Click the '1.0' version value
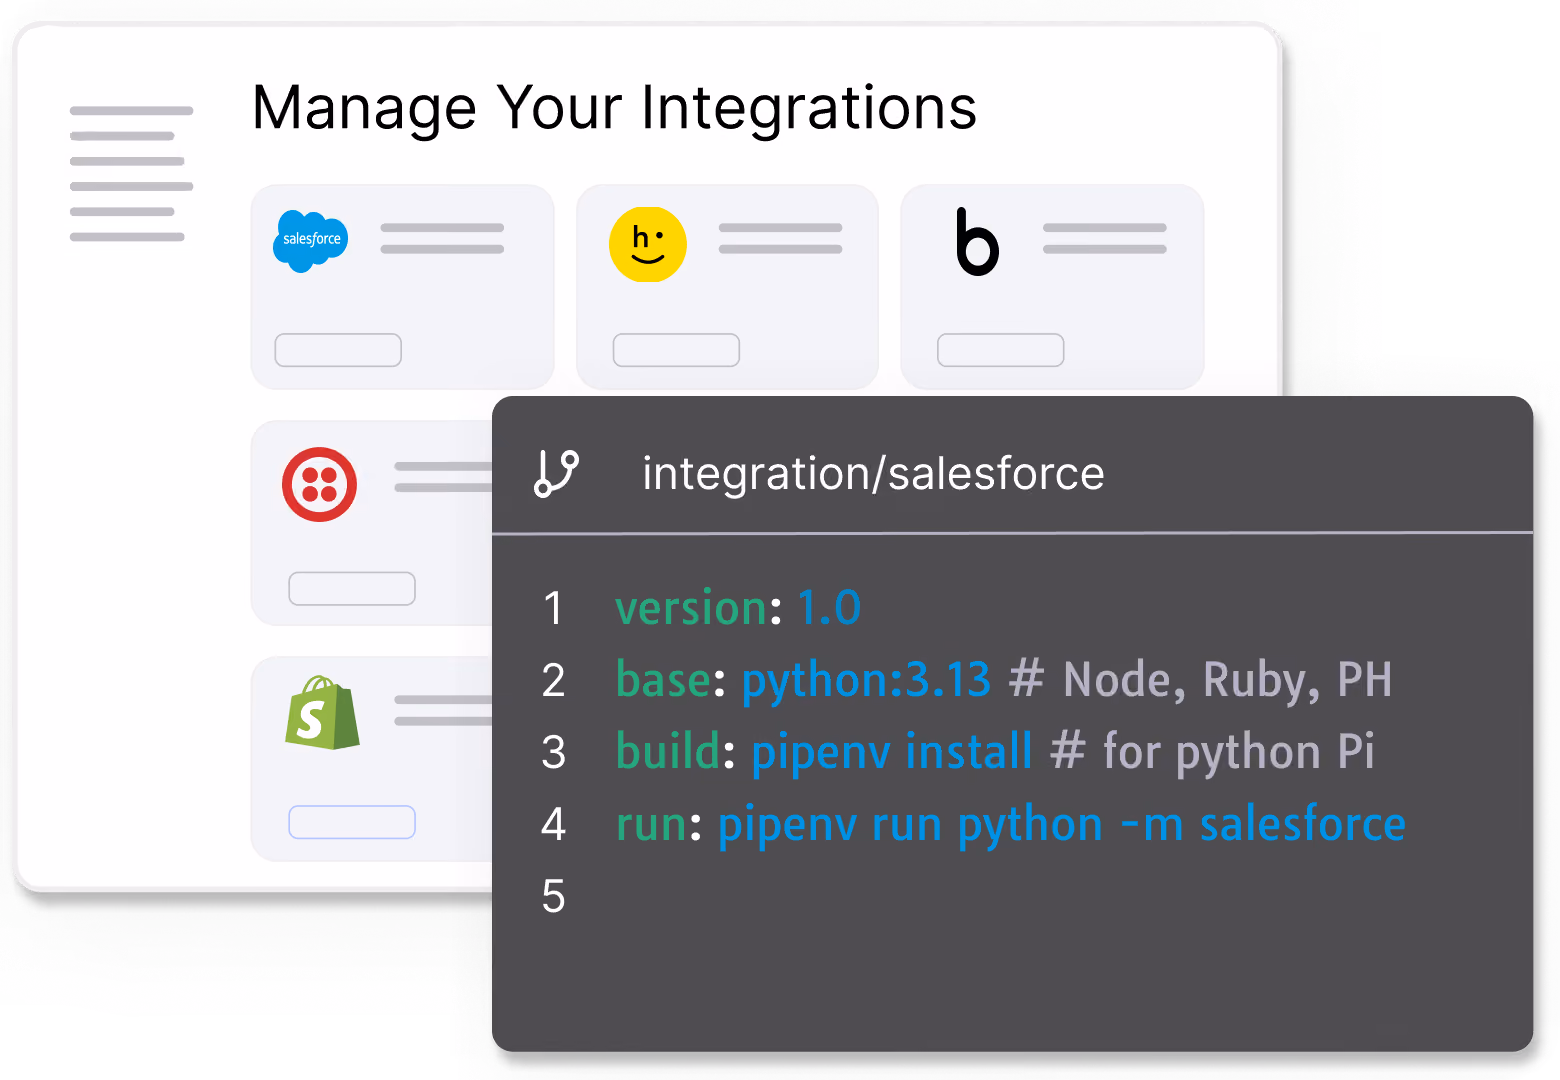Viewport: 1560px width, 1080px height. [x=829, y=608]
